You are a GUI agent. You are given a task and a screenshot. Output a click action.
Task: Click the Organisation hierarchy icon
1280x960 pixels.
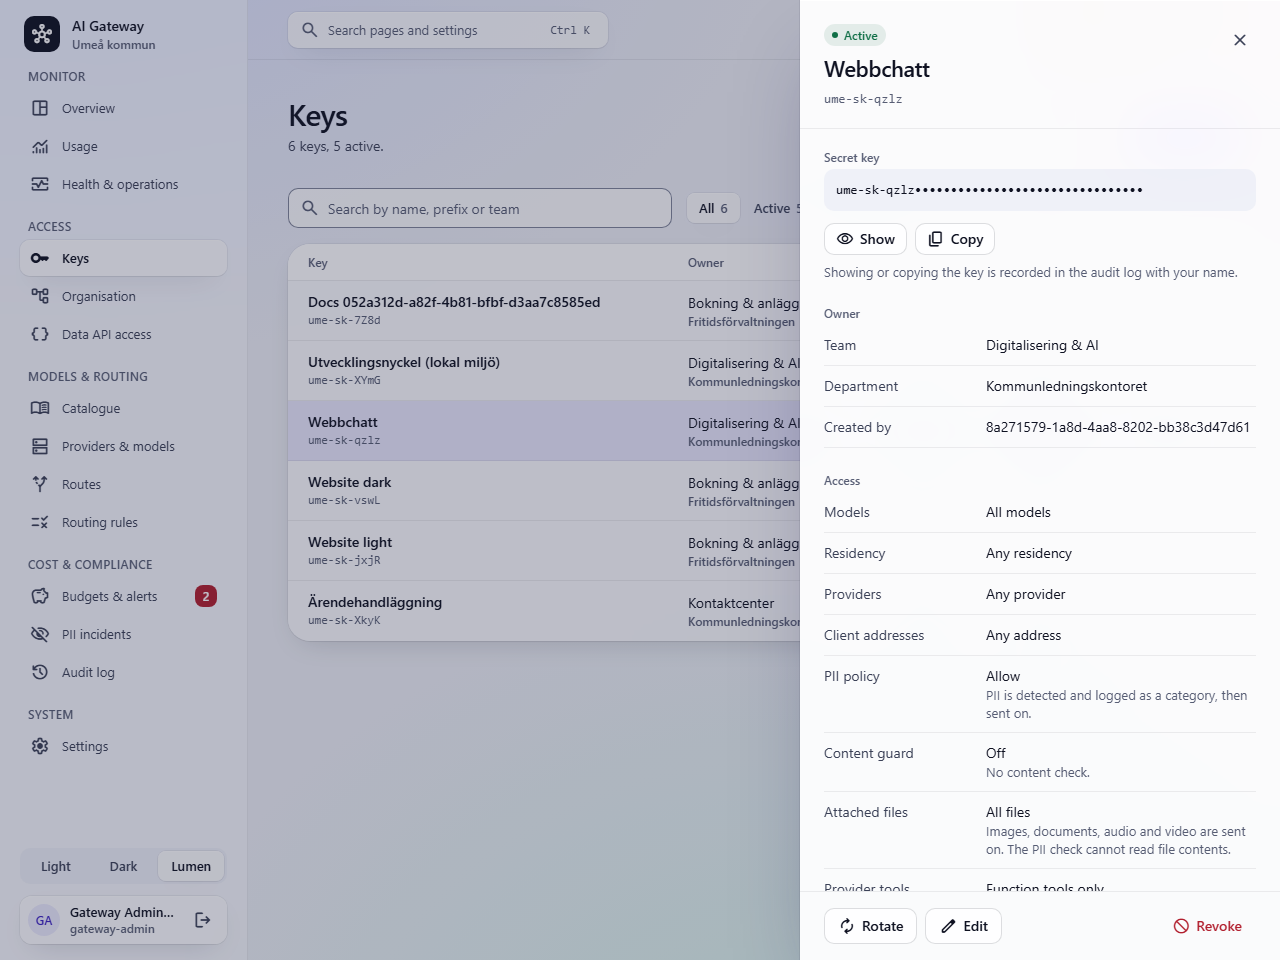pyautogui.click(x=40, y=296)
